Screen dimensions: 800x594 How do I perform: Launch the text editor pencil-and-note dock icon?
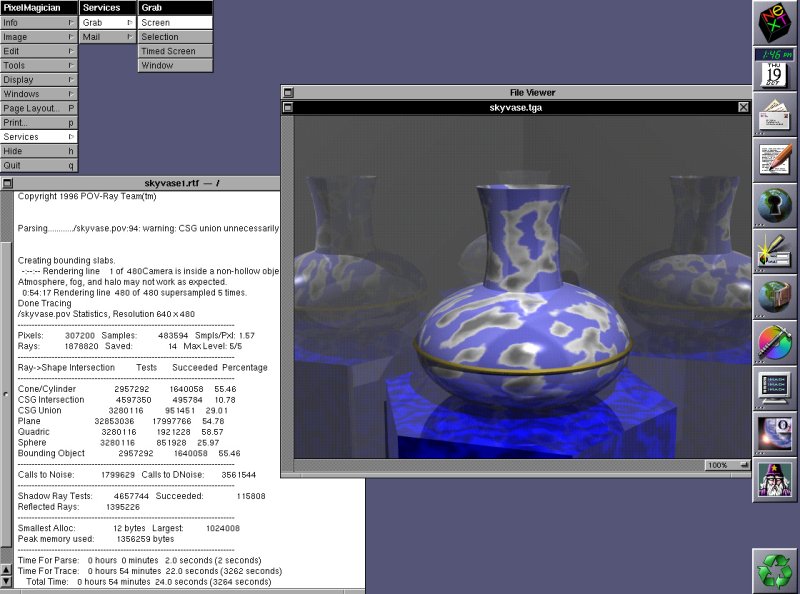(773, 158)
